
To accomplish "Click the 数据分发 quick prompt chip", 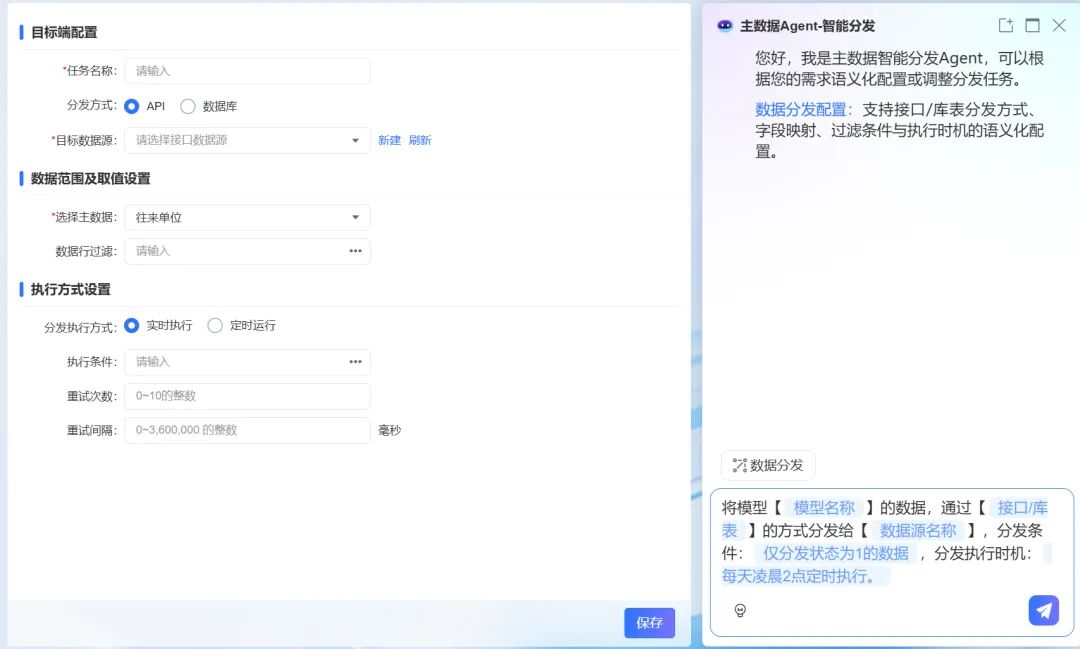I will (x=768, y=465).
